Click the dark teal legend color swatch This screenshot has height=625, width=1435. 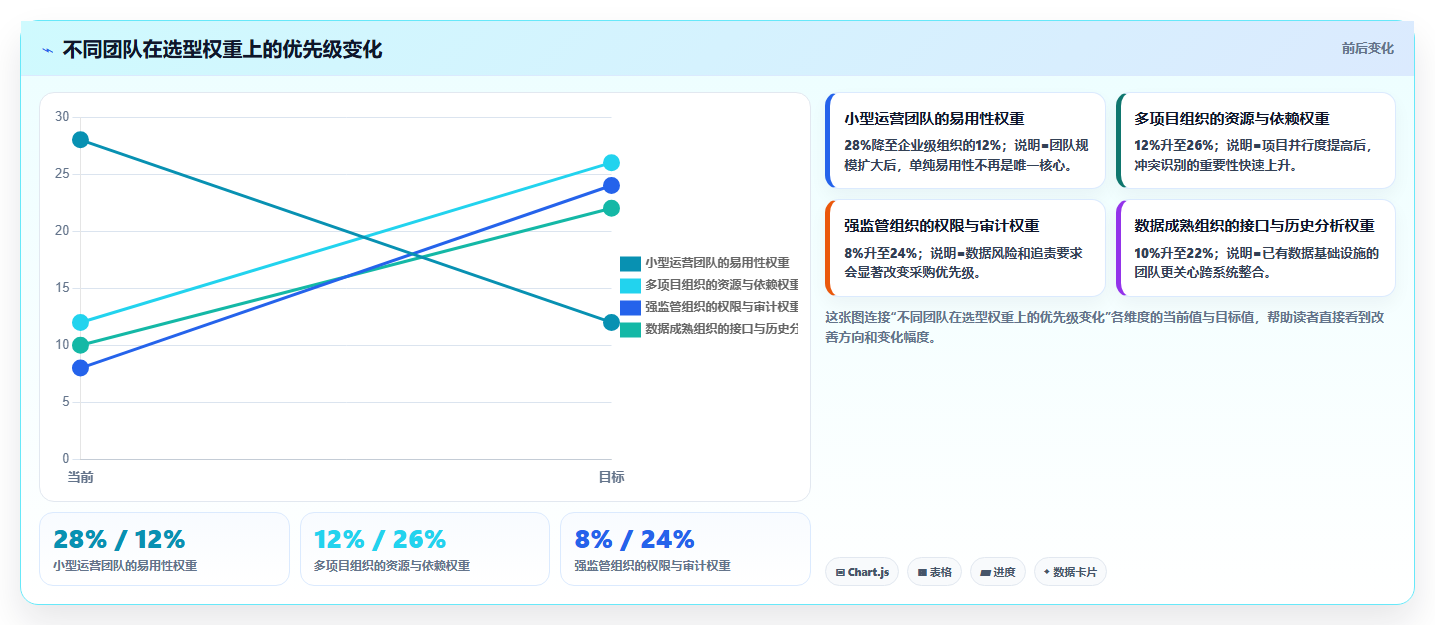[x=630, y=263]
